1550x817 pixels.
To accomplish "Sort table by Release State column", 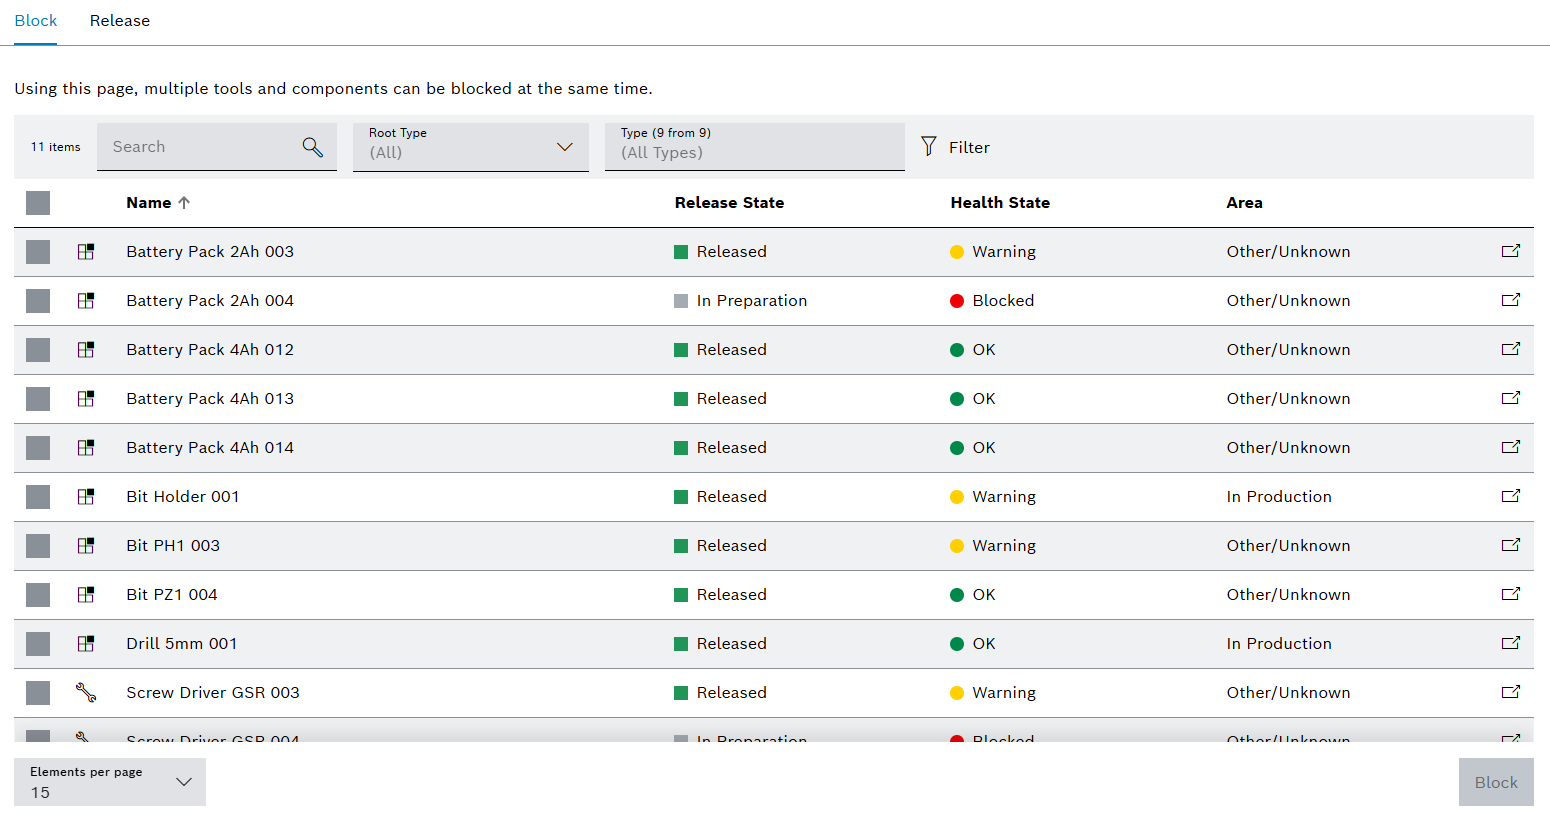I will point(729,202).
